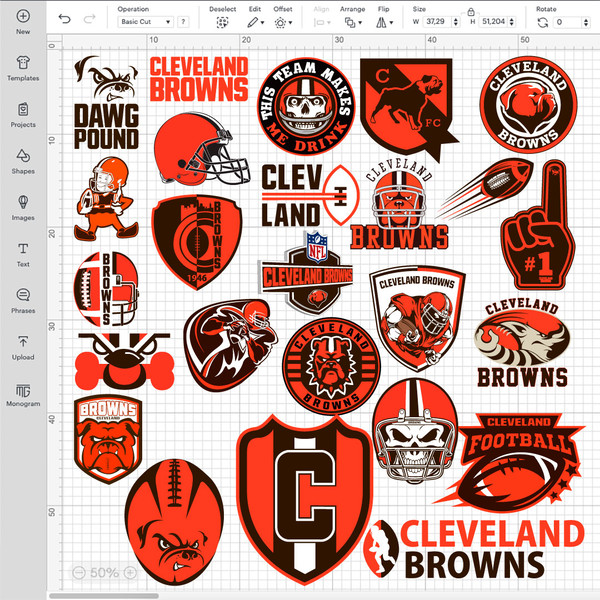Viewport: 600px width, 600px height.
Task: Open the Edit pencil menu
Action: click(255, 23)
